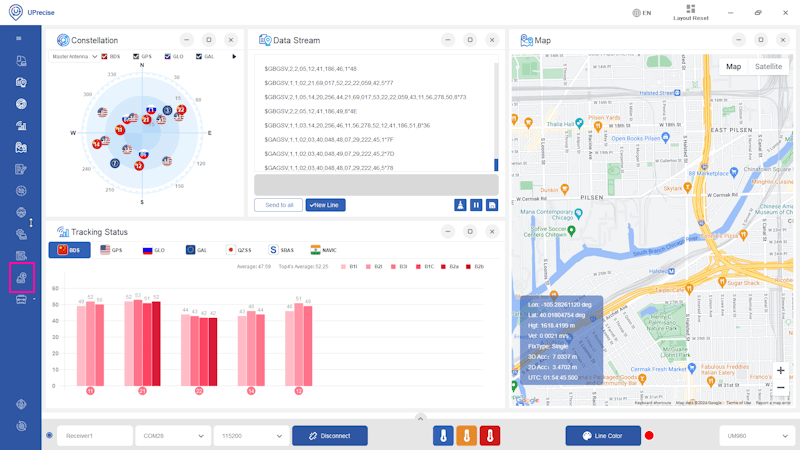Toggle the GPS constellation checkbox
The height and width of the screenshot is (450, 800).
(x=136, y=57)
